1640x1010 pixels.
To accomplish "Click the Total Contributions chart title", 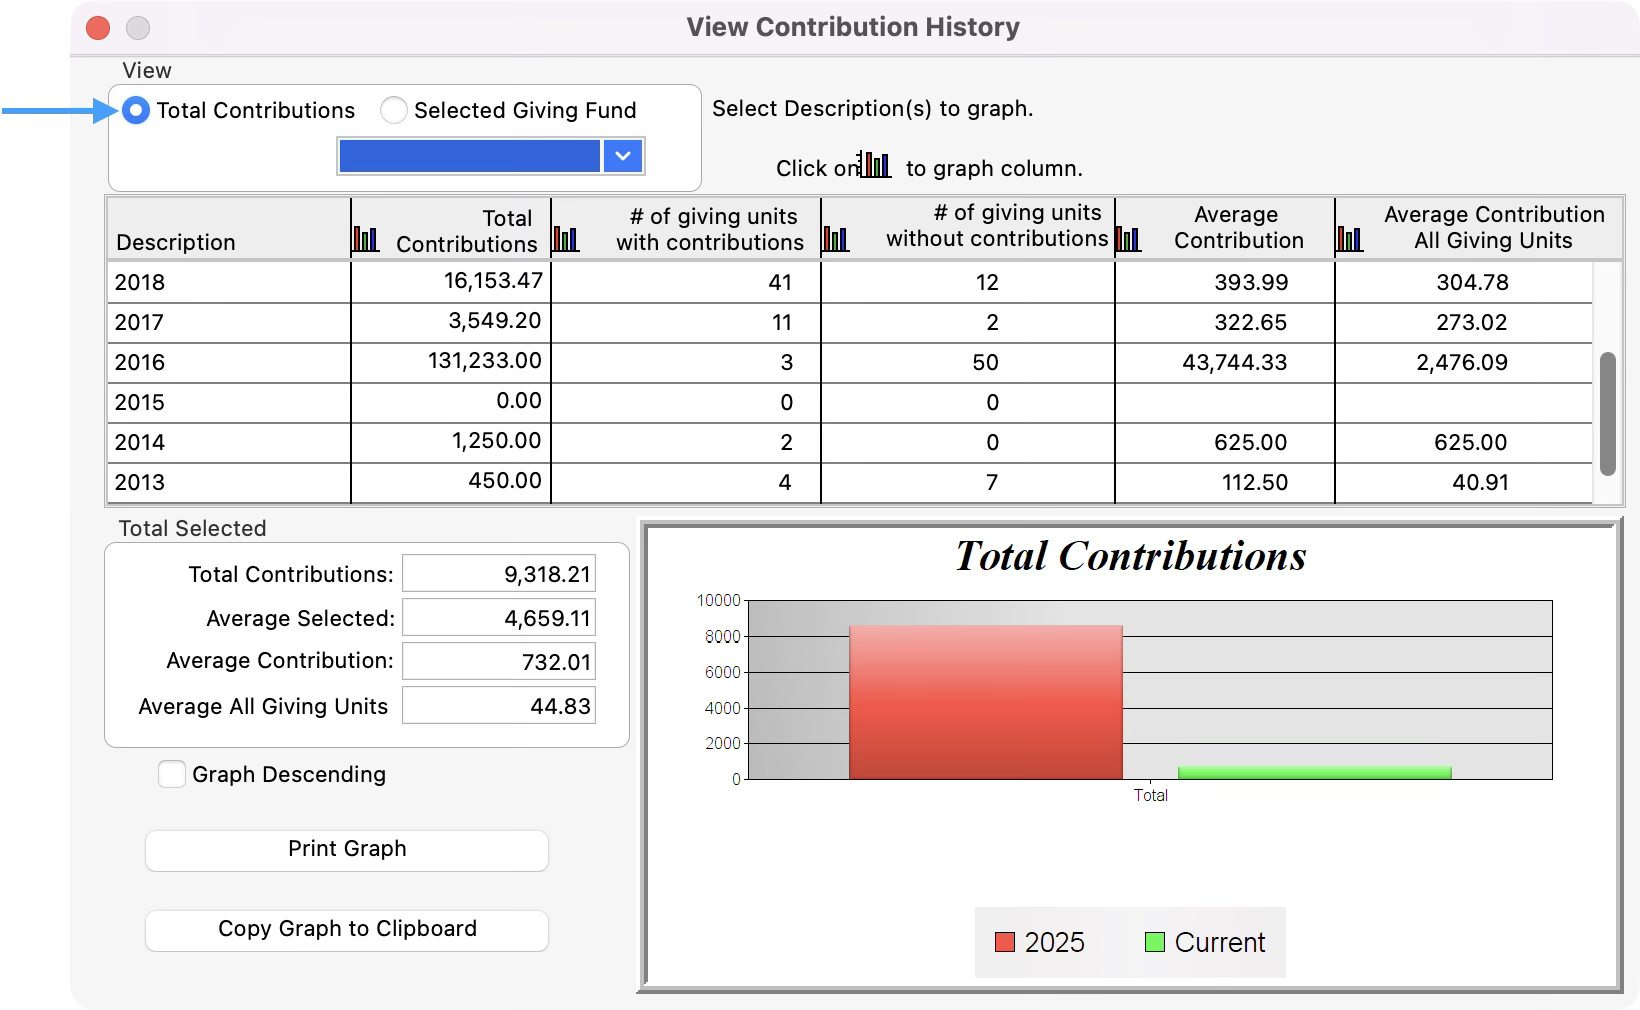I will click(1131, 556).
